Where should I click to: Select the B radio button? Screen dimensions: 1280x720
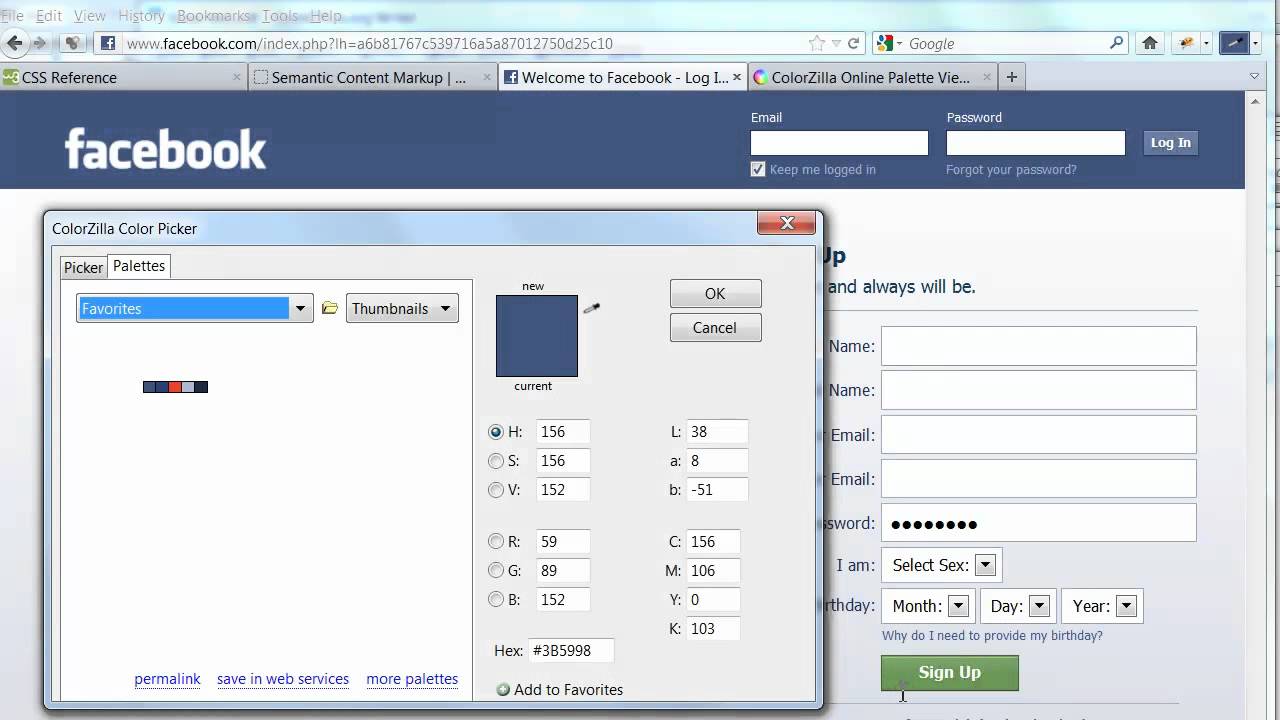coord(496,599)
